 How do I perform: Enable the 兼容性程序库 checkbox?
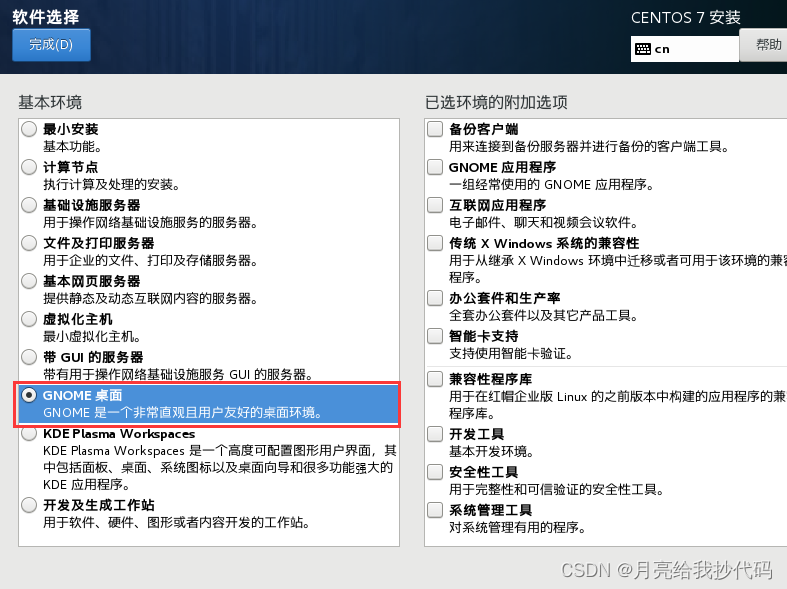point(435,379)
